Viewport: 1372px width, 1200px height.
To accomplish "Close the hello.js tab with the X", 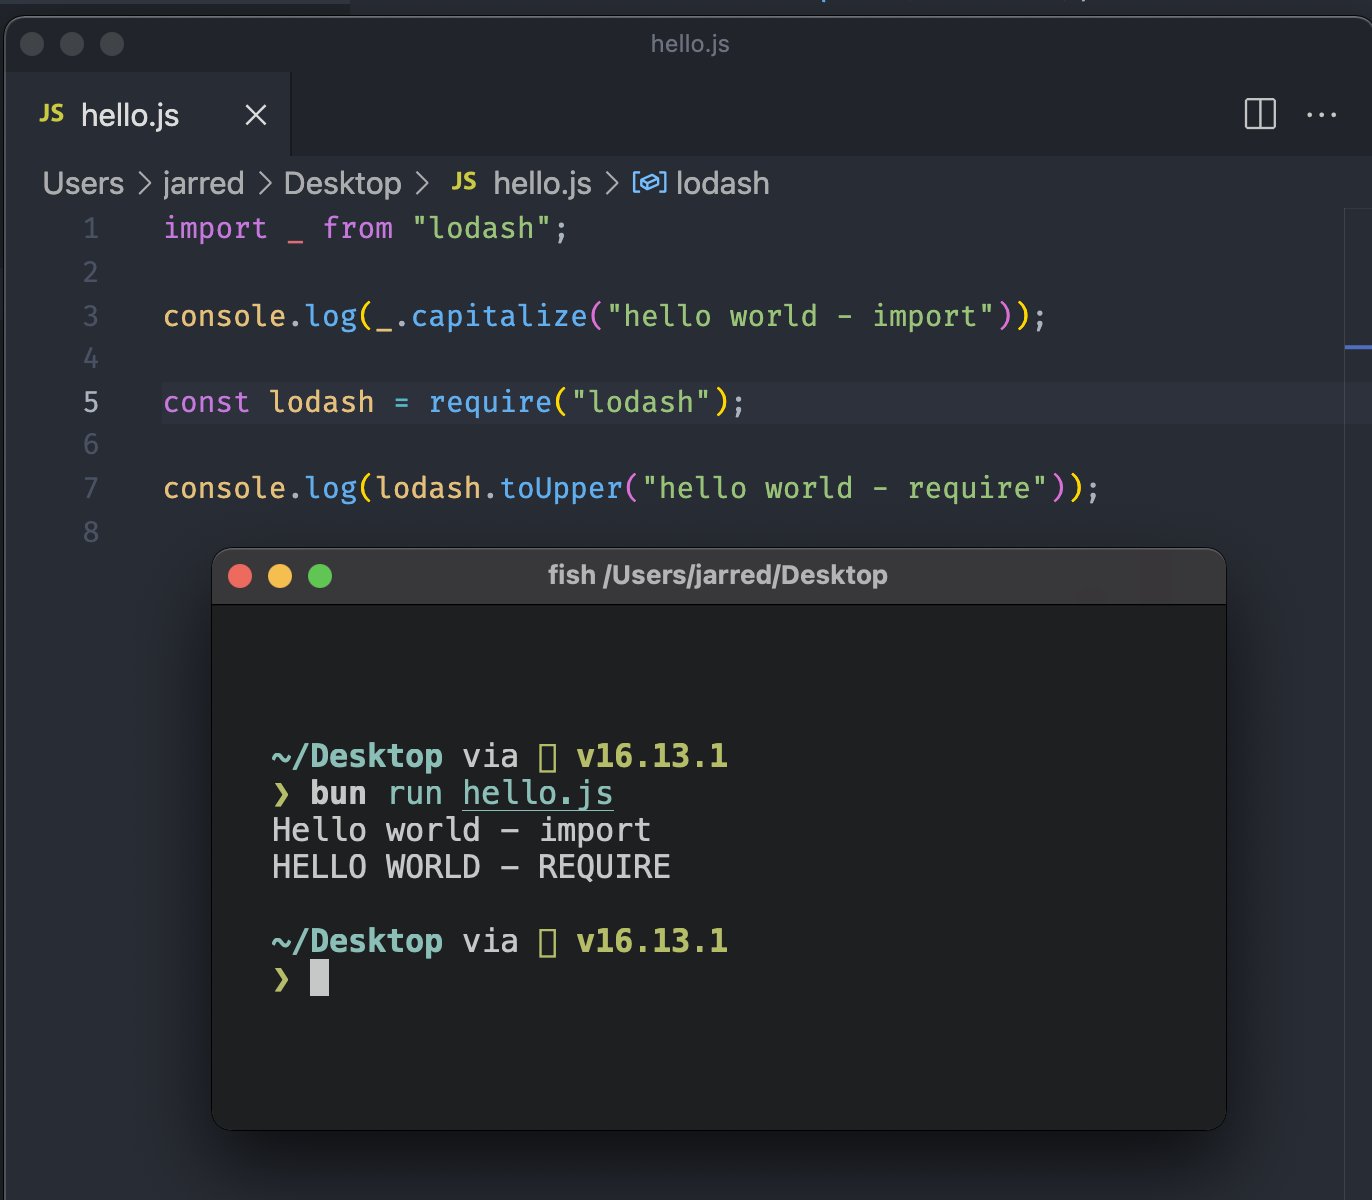I will tap(255, 115).
